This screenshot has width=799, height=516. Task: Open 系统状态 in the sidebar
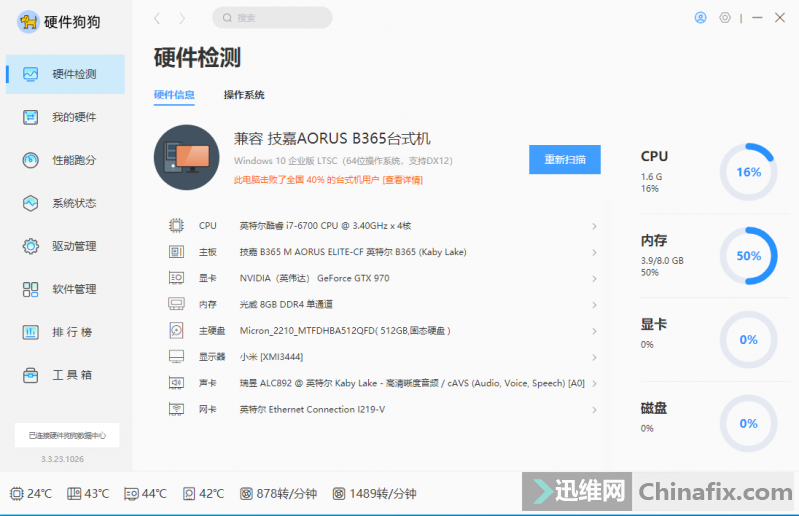click(65, 203)
